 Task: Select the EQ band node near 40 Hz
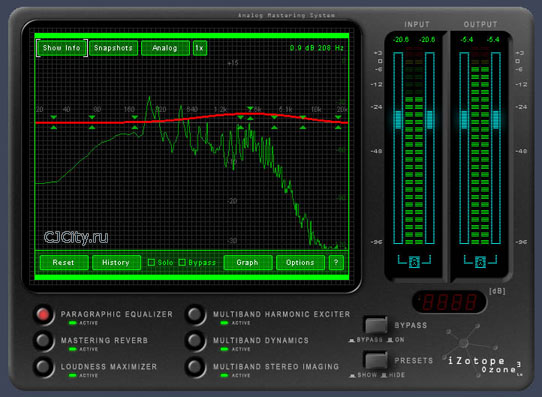click(x=54, y=123)
